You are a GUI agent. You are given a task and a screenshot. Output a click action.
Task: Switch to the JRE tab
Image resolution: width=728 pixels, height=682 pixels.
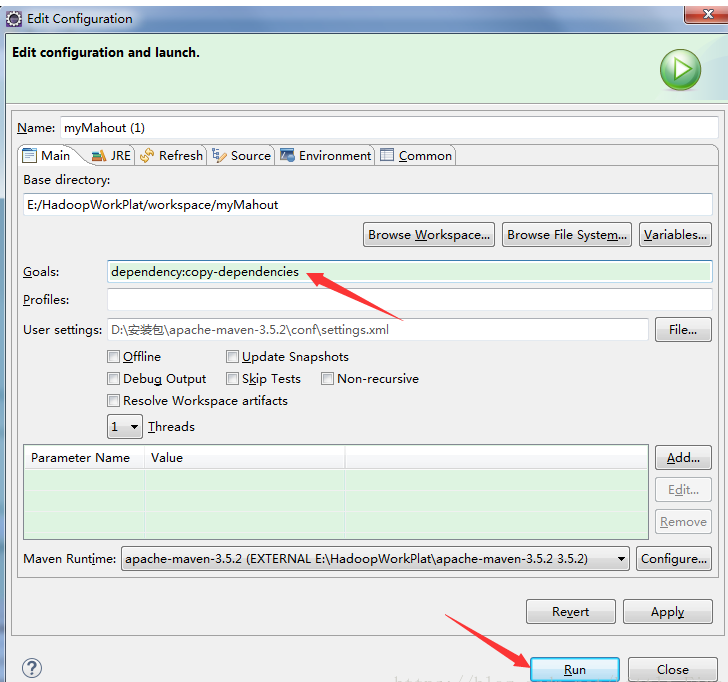click(111, 156)
